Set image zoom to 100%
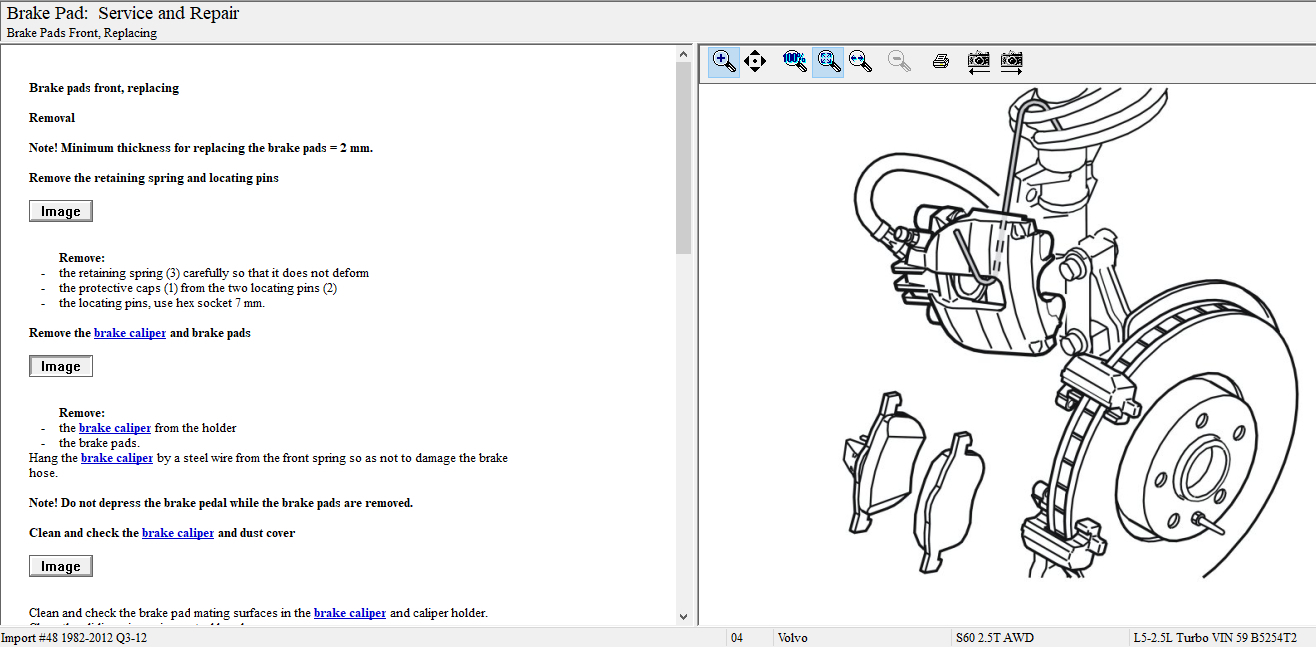Viewport: 1316px width, 647px height. point(795,61)
